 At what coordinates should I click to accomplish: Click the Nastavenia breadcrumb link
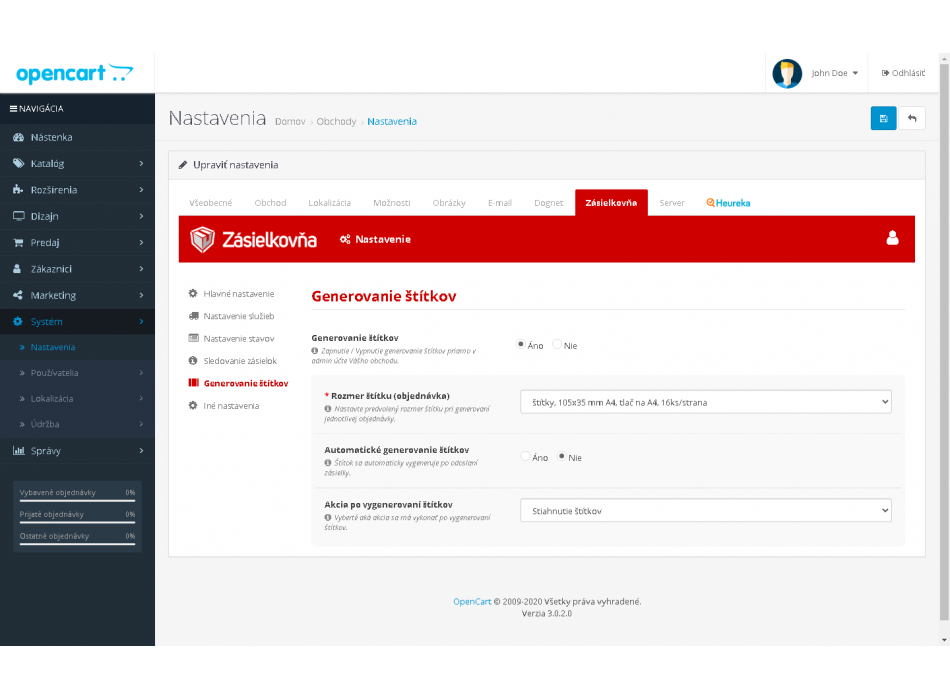click(x=392, y=121)
